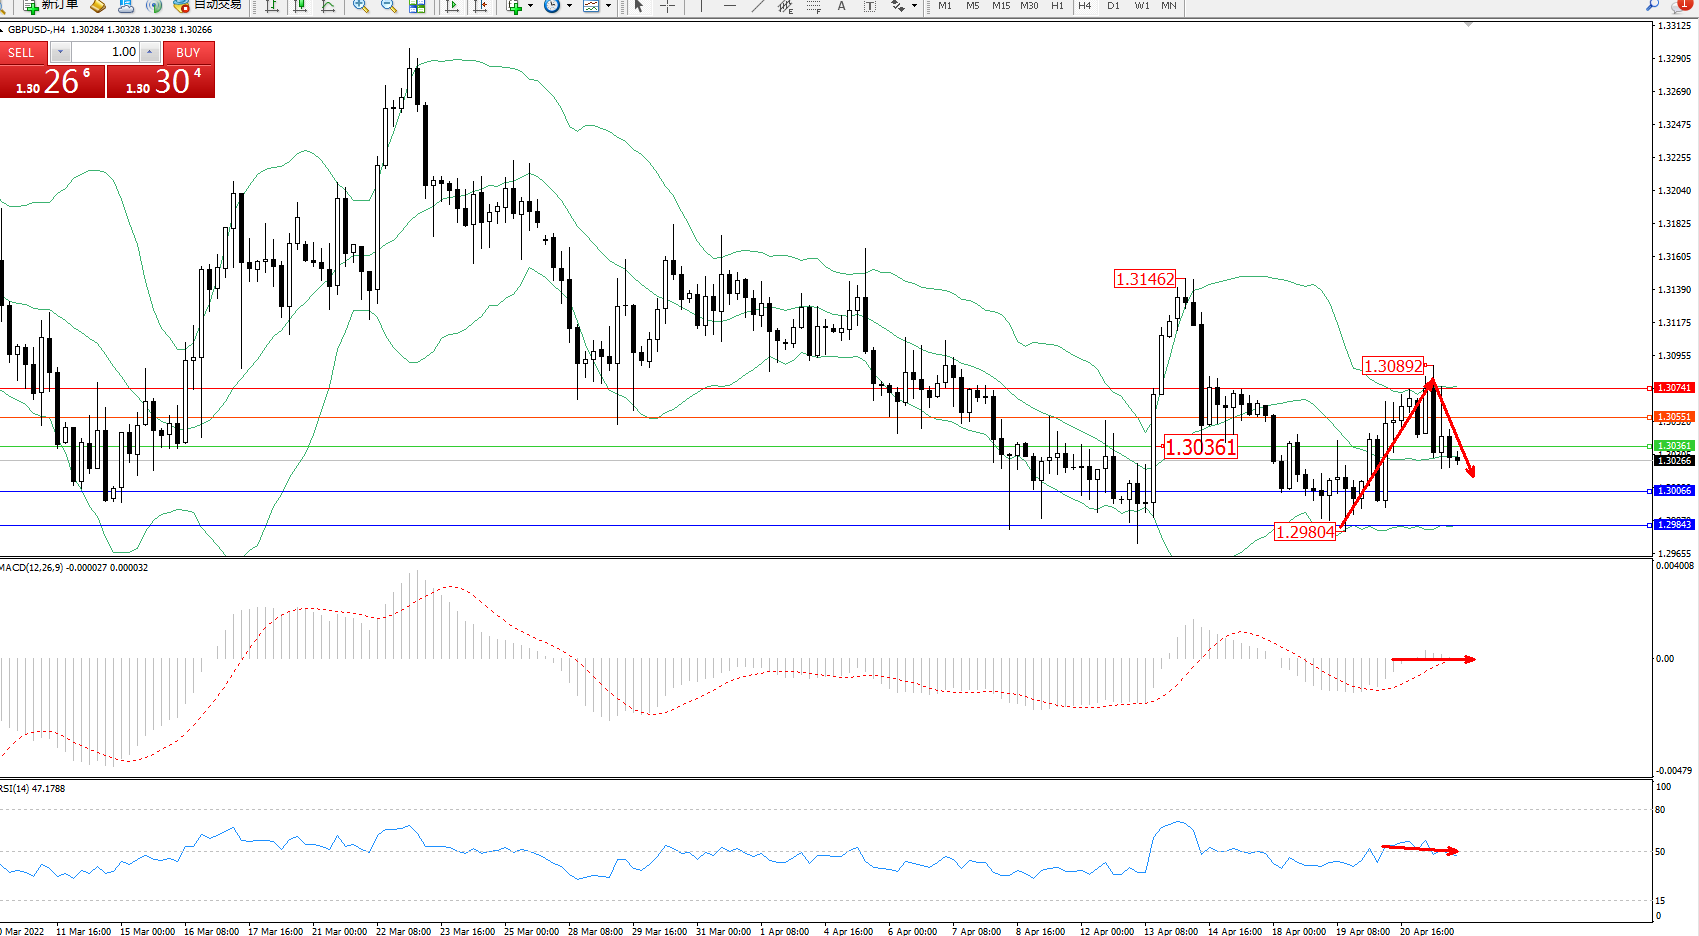Switch to the D1 timeframe

pos(1113,6)
